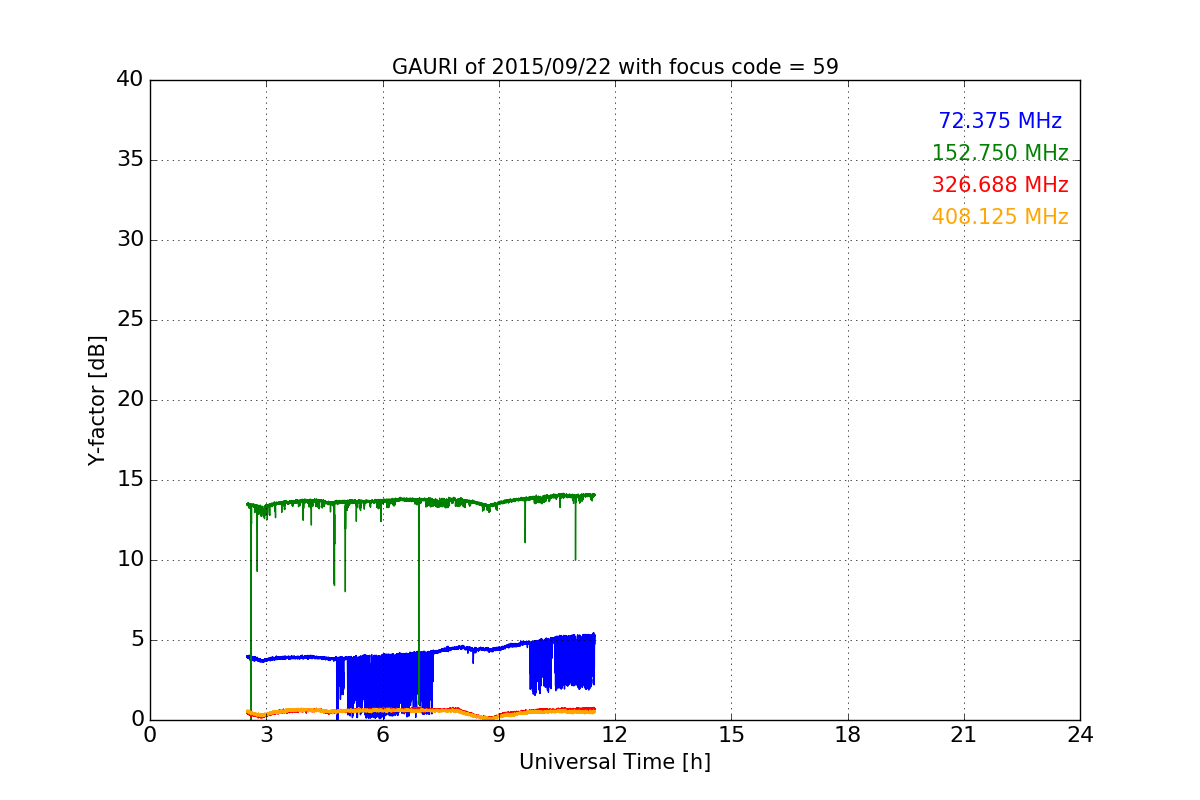The height and width of the screenshot is (800, 1200).
Task: Click the x-axis tick label 3
Action: tap(266, 735)
